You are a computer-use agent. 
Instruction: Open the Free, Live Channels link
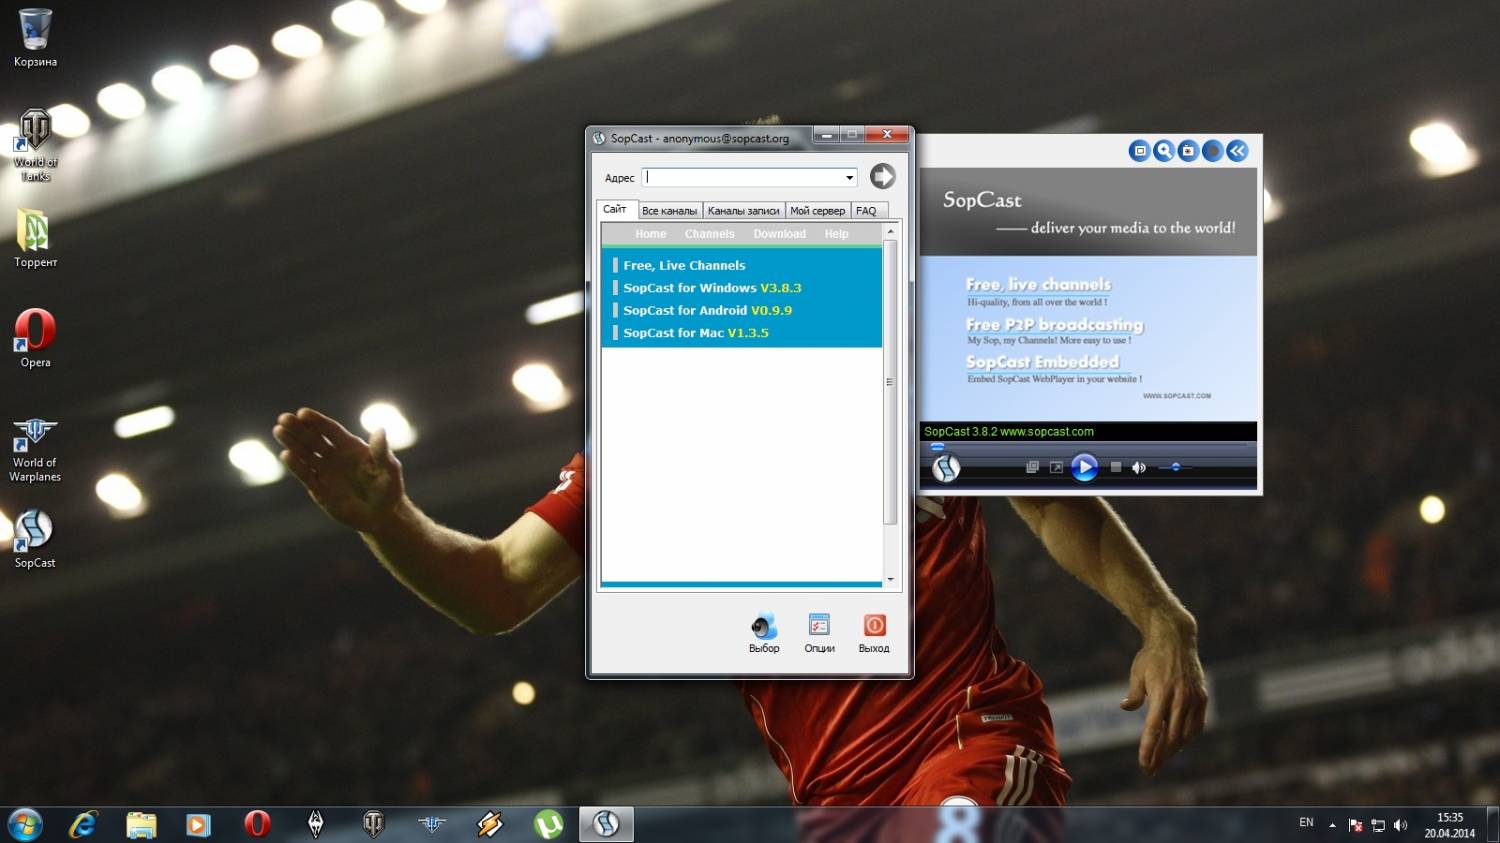[x=684, y=265]
